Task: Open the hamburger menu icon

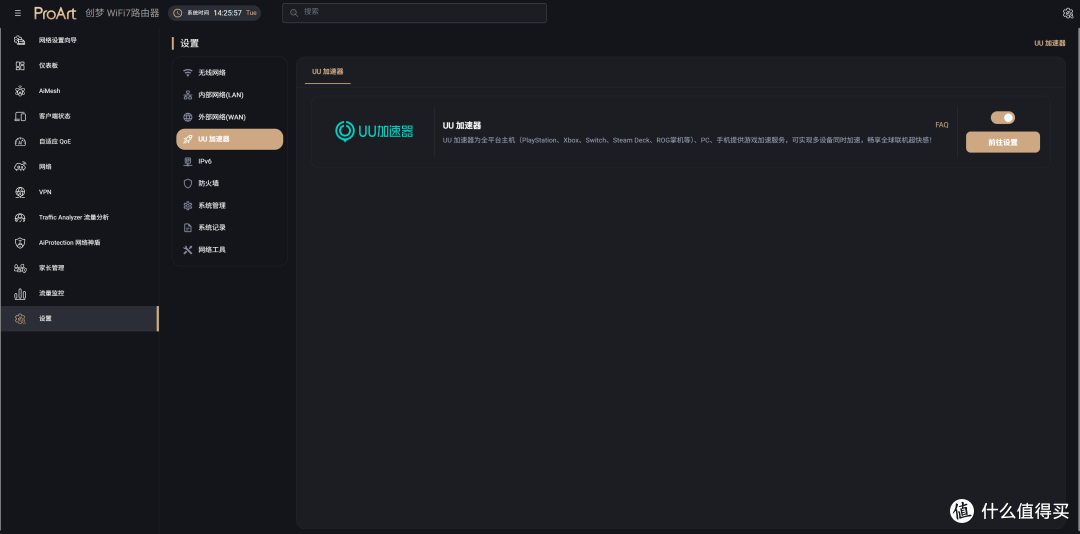Action: pyautogui.click(x=18, y=13)
